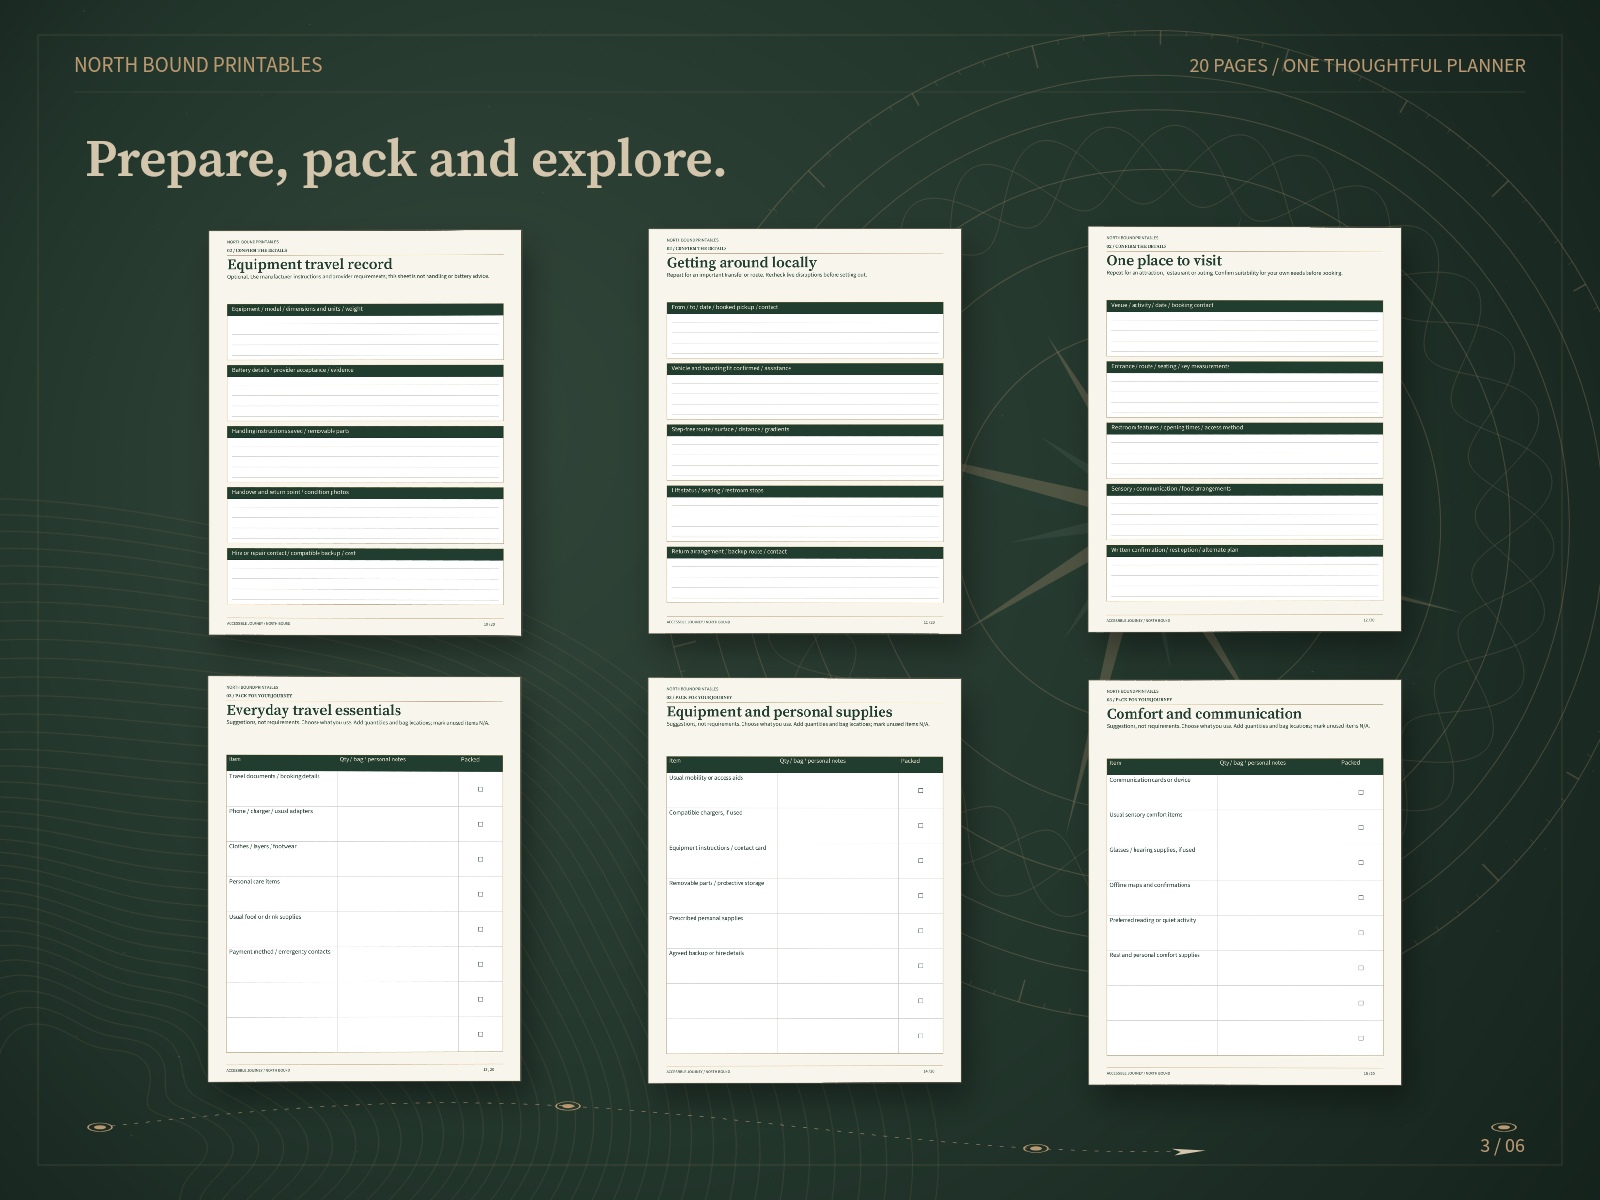
Task: Tick Packed box for Offline maps and confirmations
Action: pos(1360,898)
